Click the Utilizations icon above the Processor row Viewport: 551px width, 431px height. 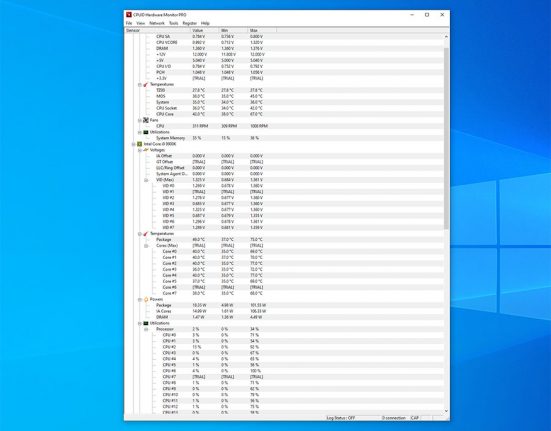(146, 323)
